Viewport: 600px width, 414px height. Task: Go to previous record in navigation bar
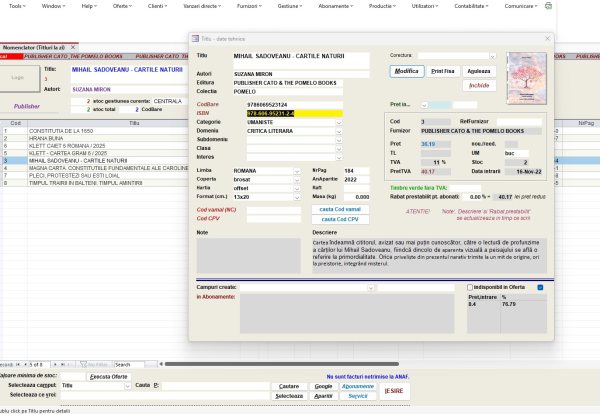25,365
